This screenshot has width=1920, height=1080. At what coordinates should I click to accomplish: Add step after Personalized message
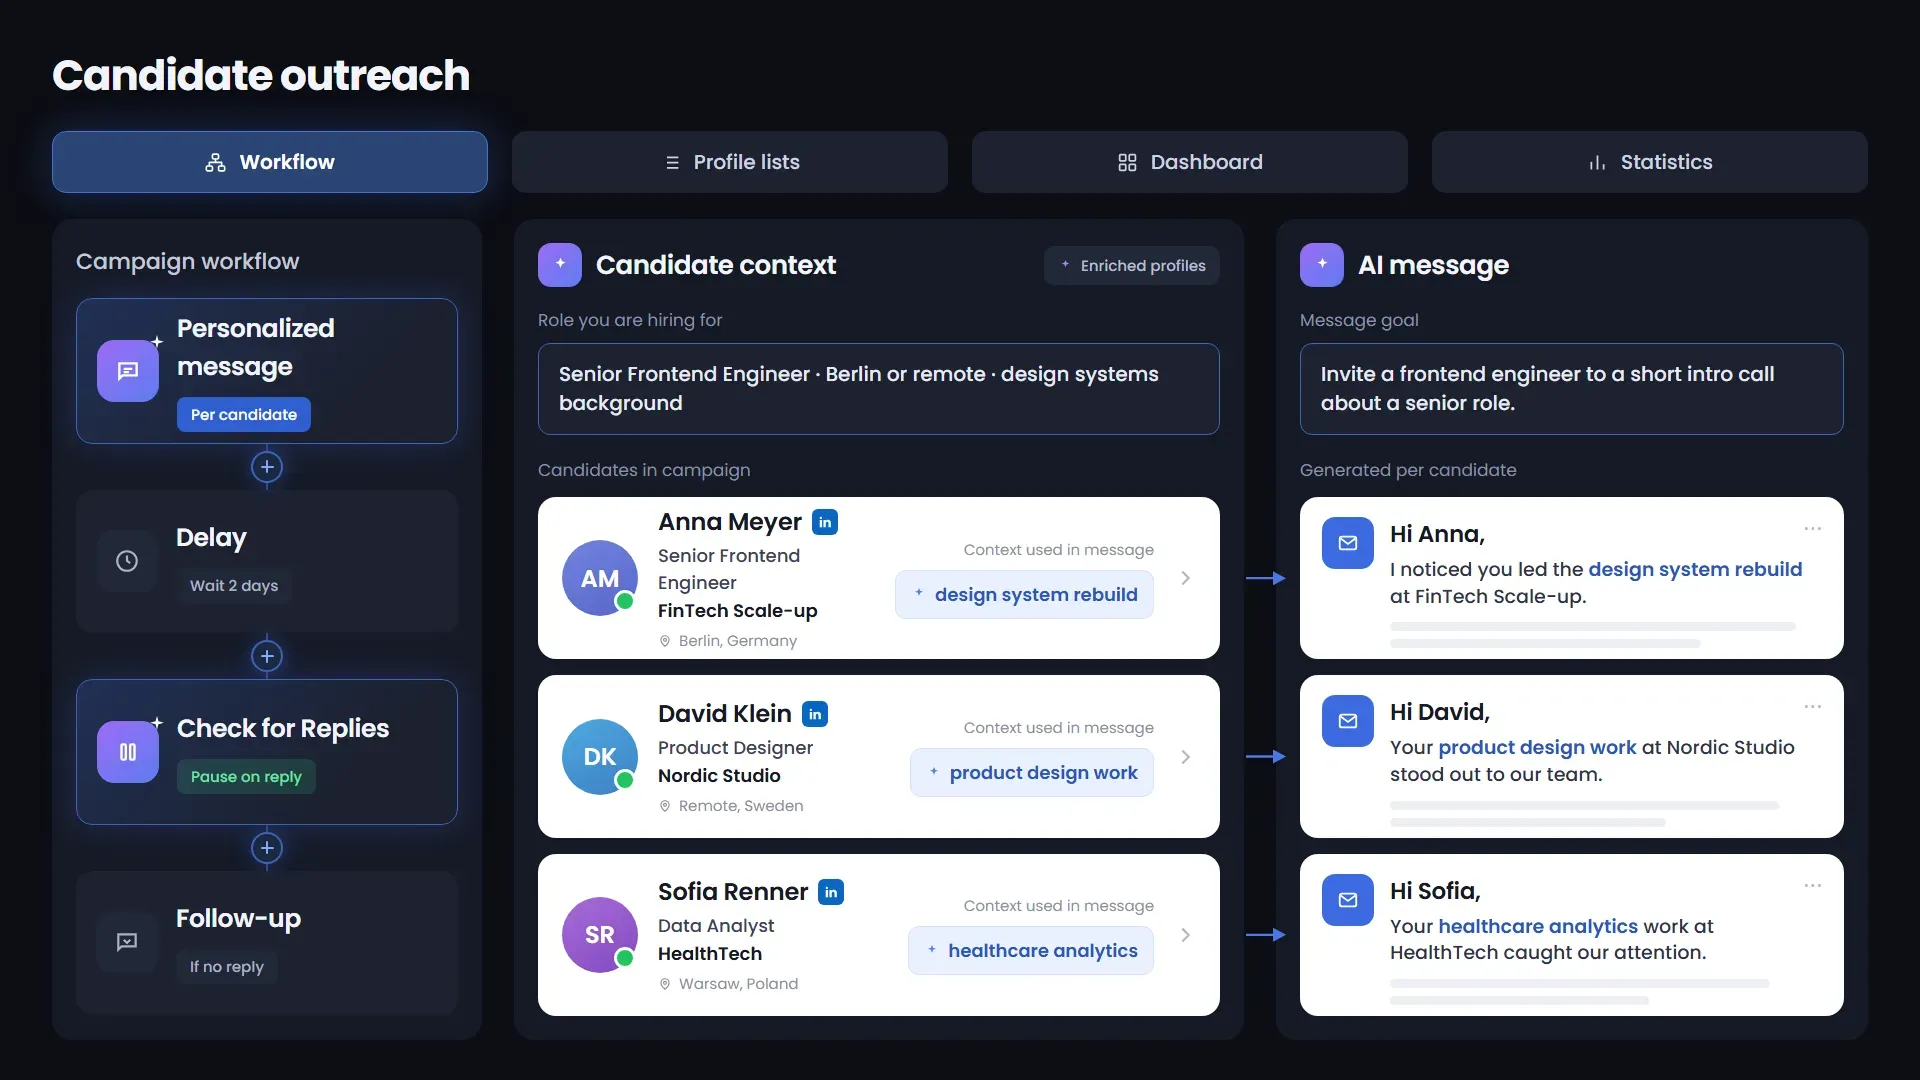click(267, 467)
